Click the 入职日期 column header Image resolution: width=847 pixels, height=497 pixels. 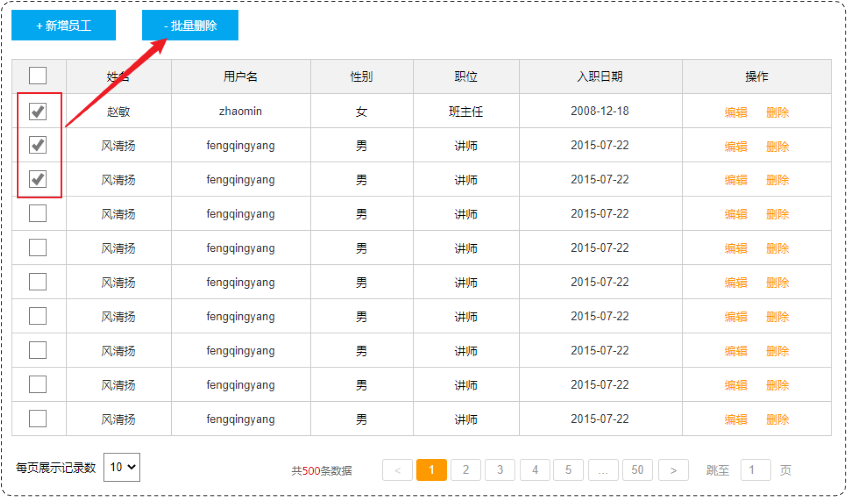pos(600,77)
